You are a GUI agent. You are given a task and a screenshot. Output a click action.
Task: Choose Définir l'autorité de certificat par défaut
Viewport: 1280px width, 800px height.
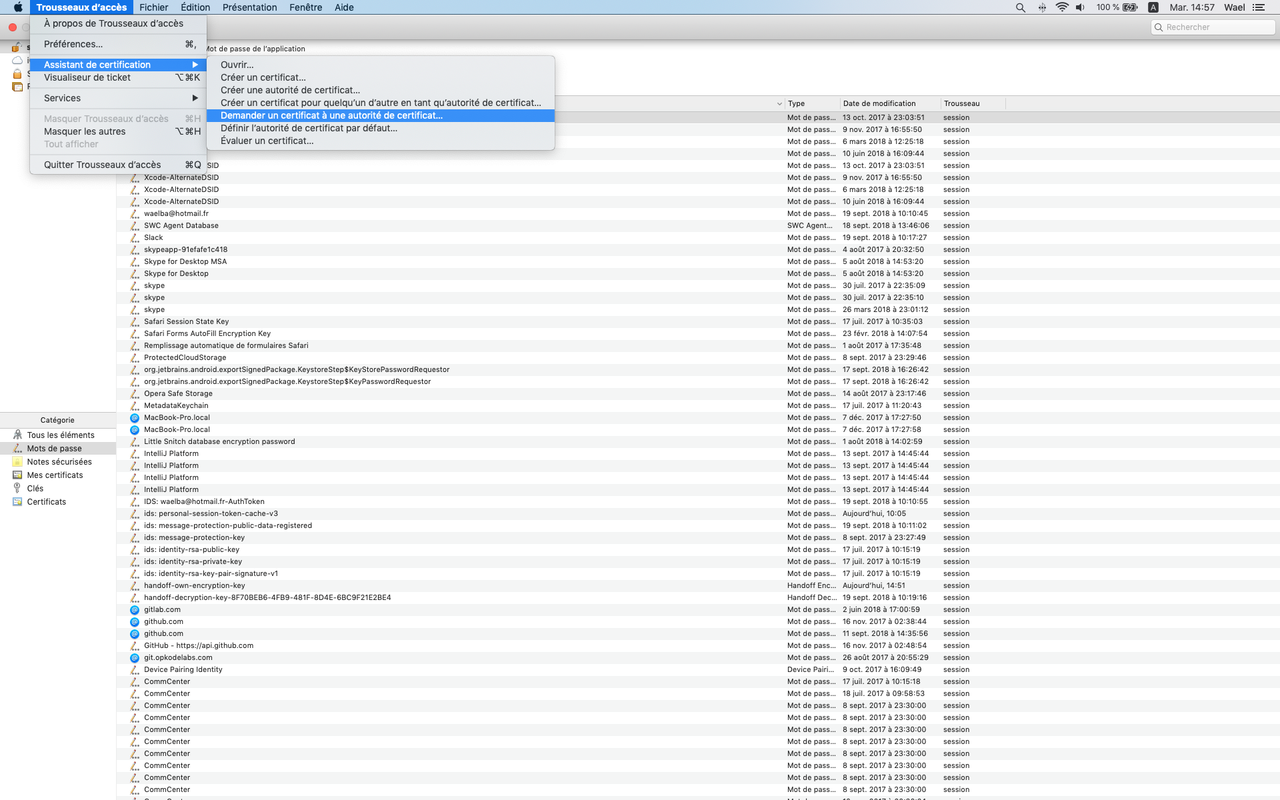pos(380,128)
